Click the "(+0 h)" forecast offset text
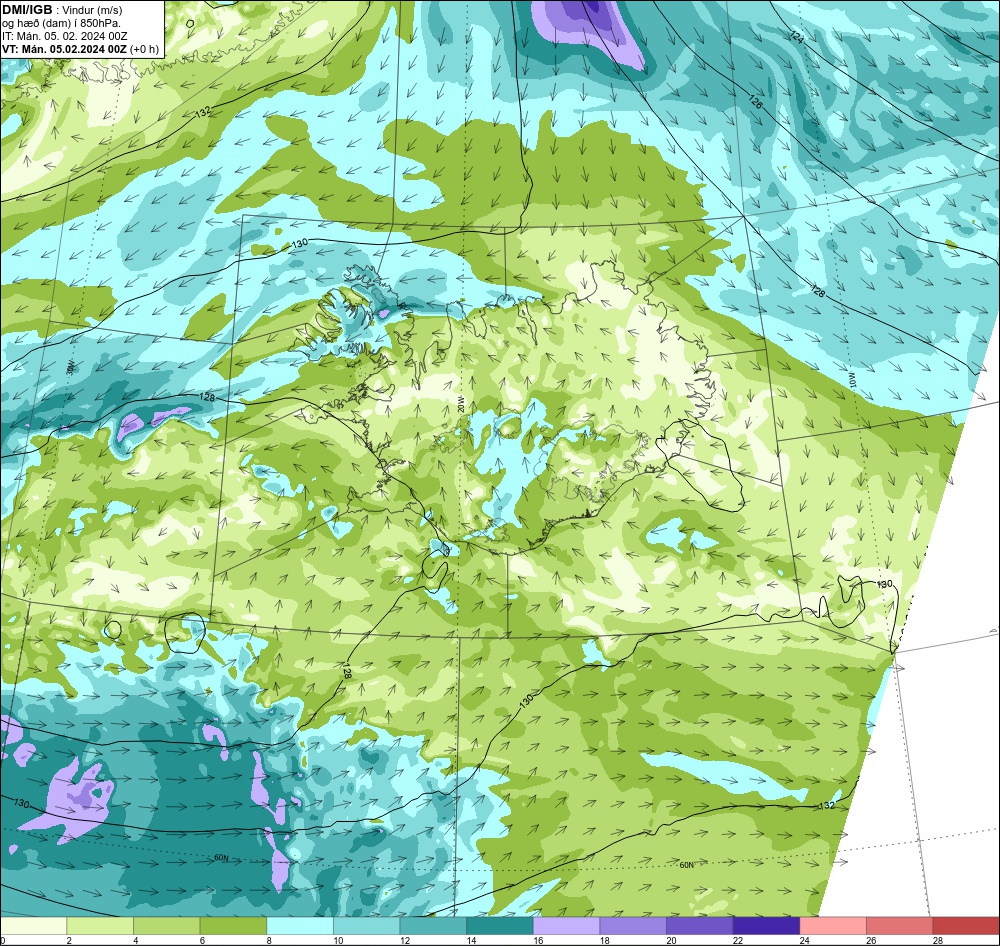 tap(144, 49)
